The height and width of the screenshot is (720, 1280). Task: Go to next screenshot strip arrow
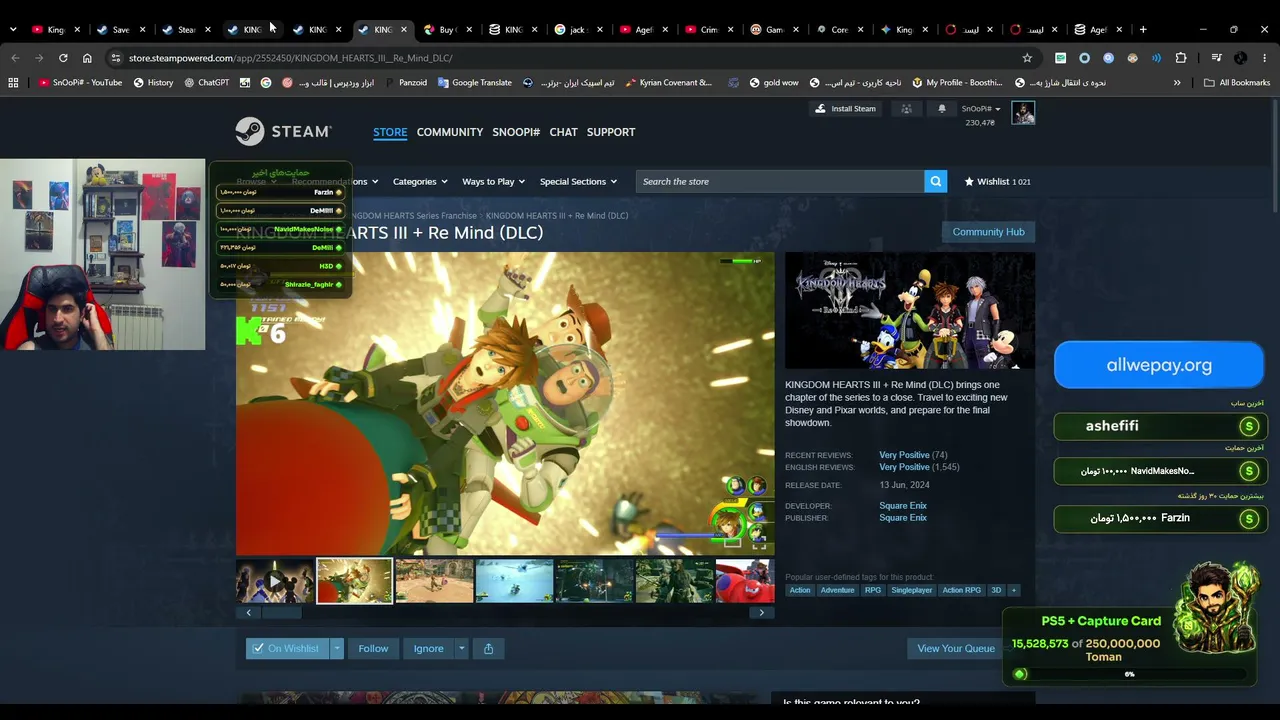(762, 613)
